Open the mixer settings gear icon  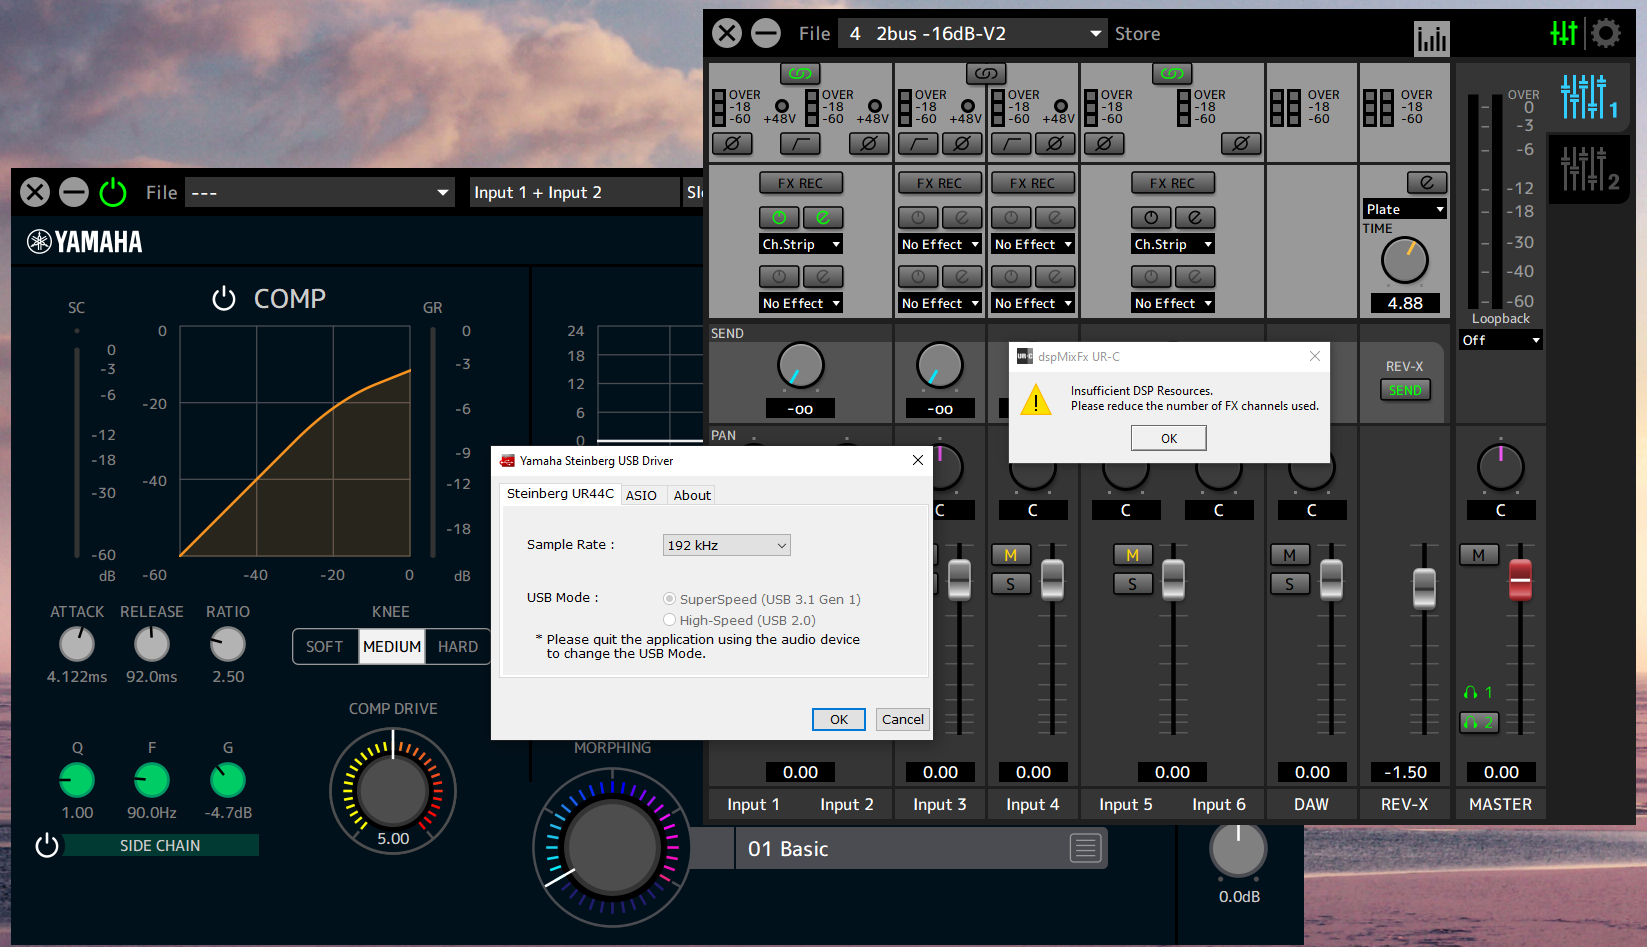coord(1605,34)
